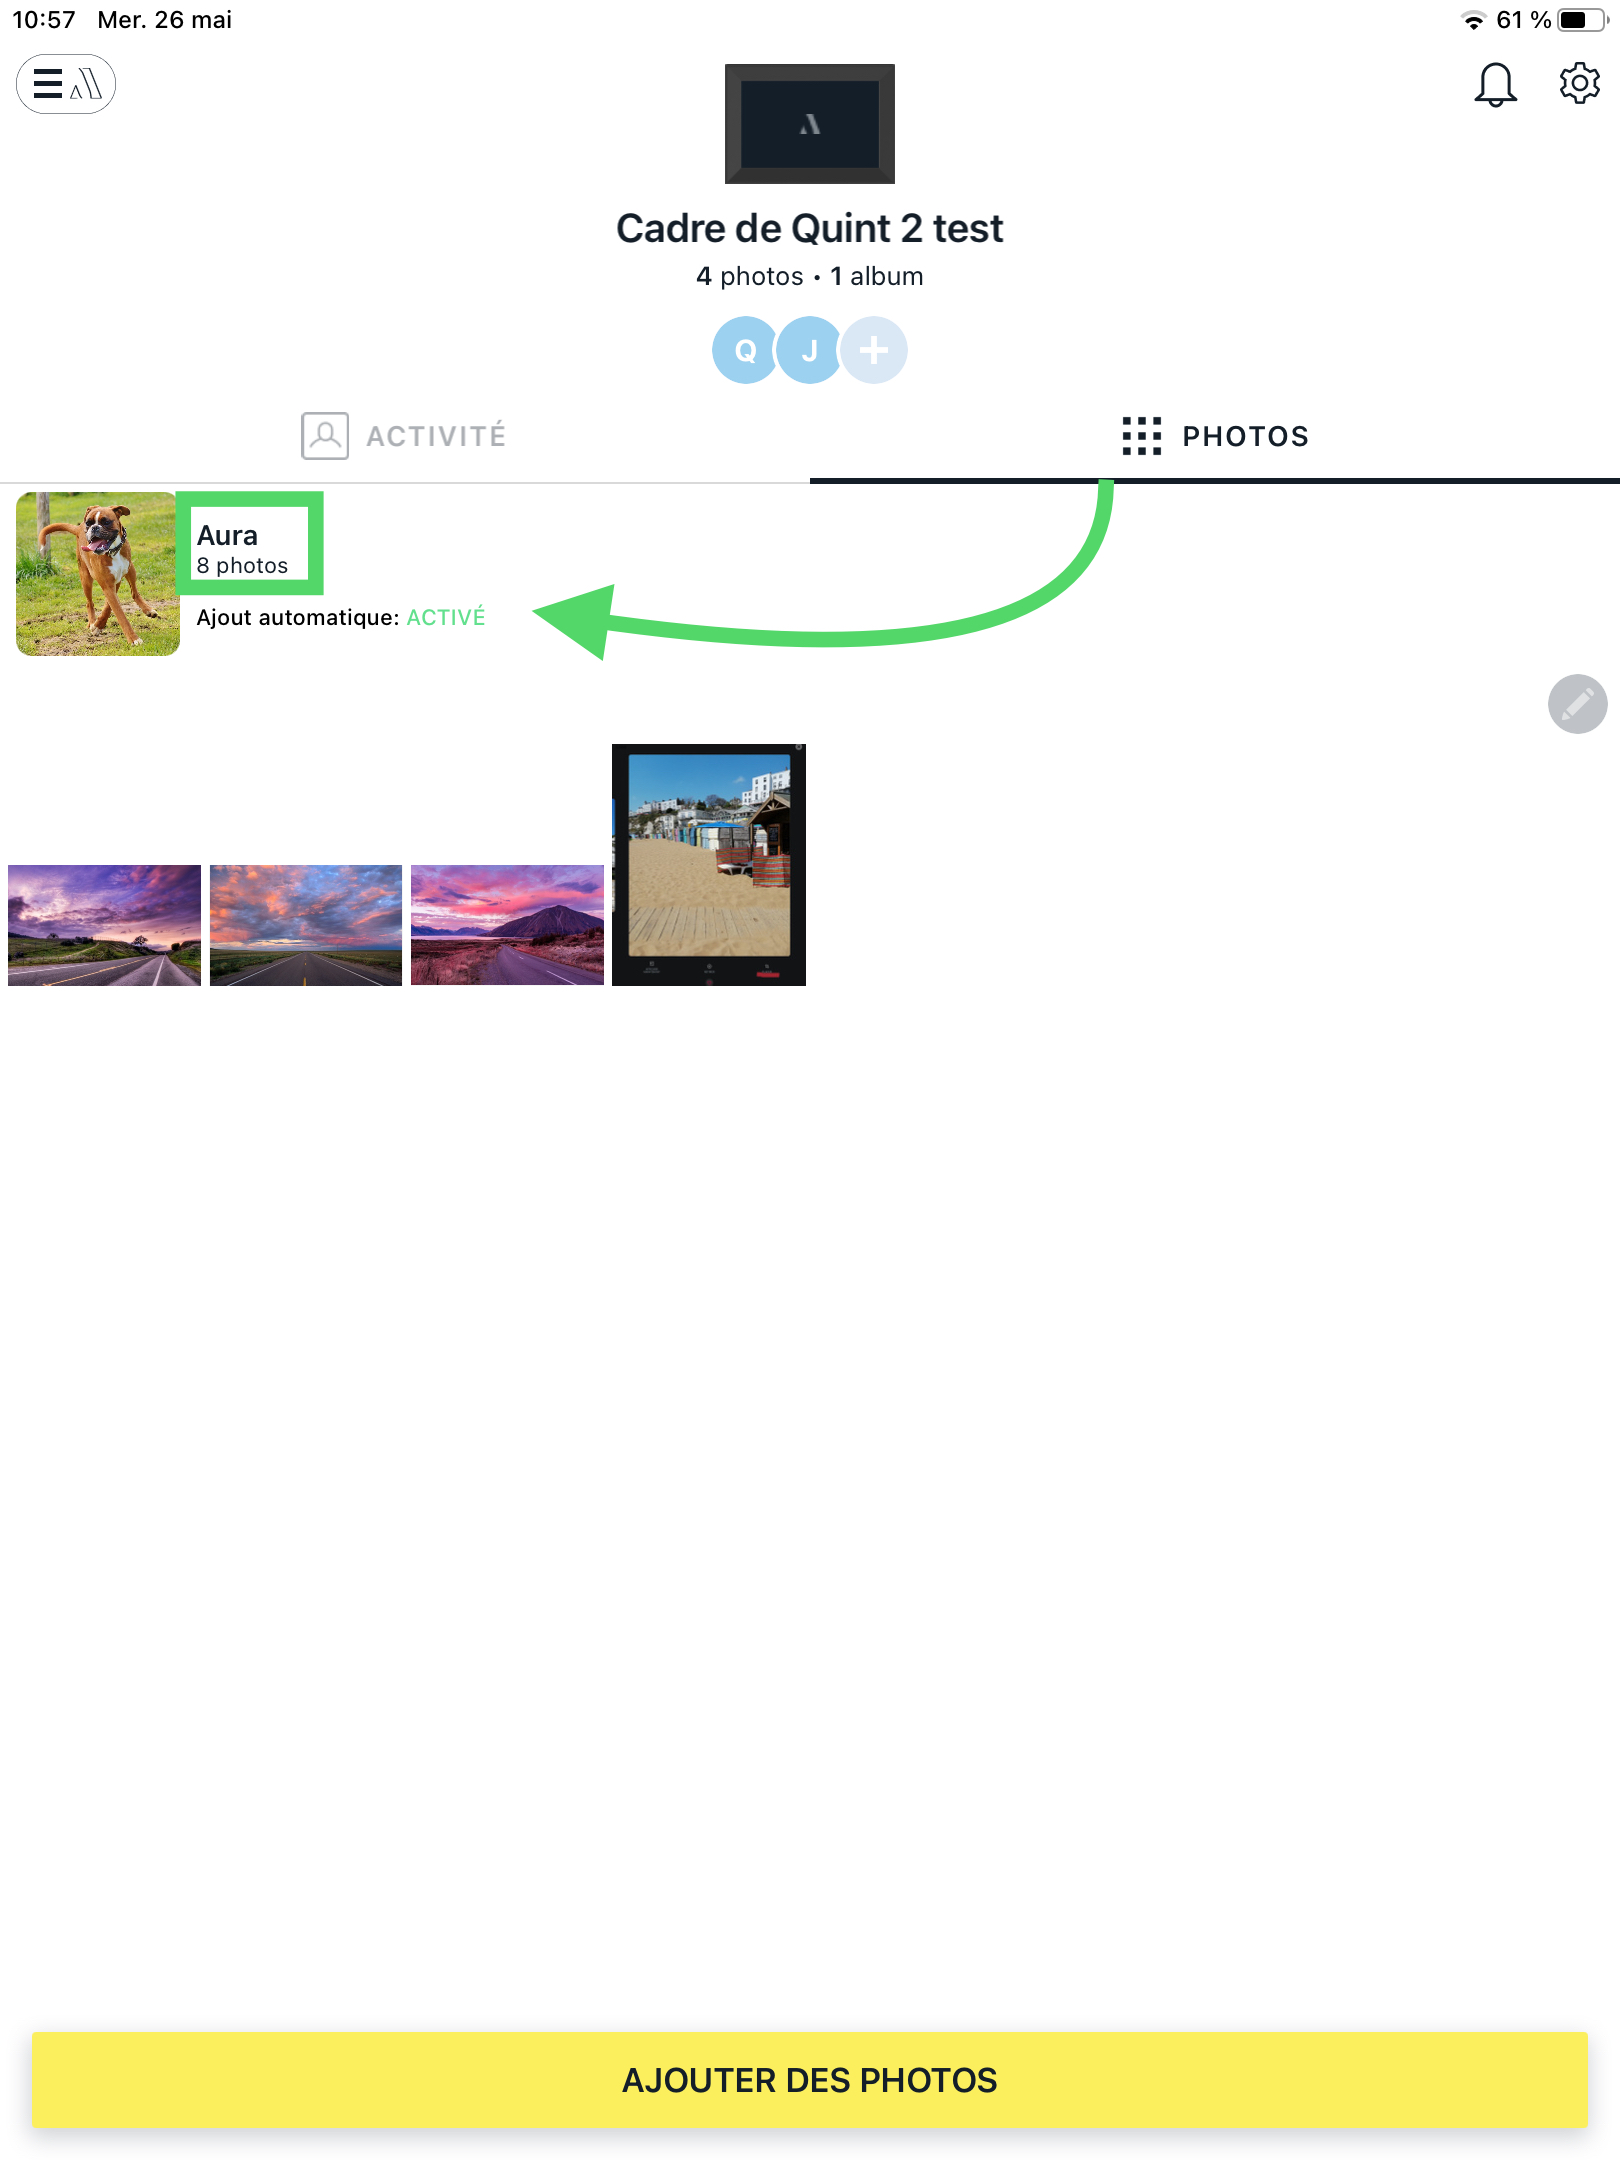1620x2160 pixels.
Task: Open the orange clouds highway photo
Action: pos(306,925)
